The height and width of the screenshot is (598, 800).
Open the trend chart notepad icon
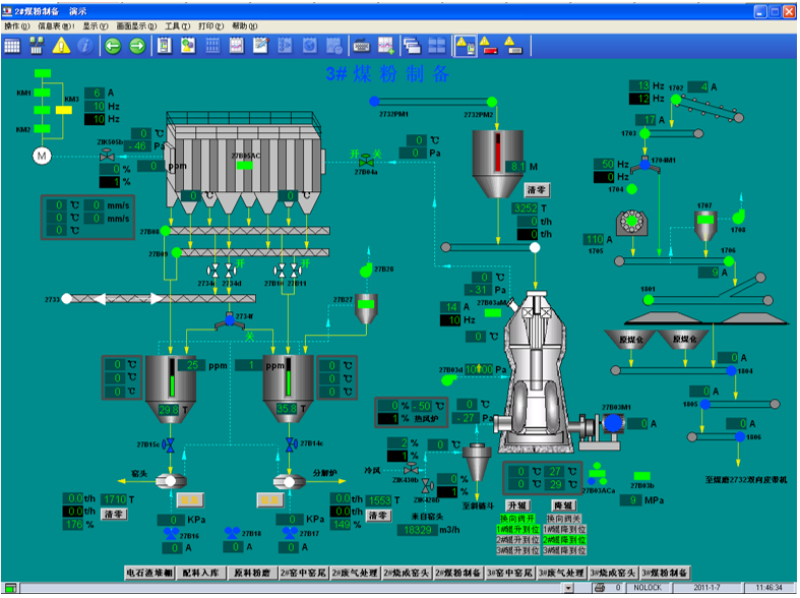[237, 46]
